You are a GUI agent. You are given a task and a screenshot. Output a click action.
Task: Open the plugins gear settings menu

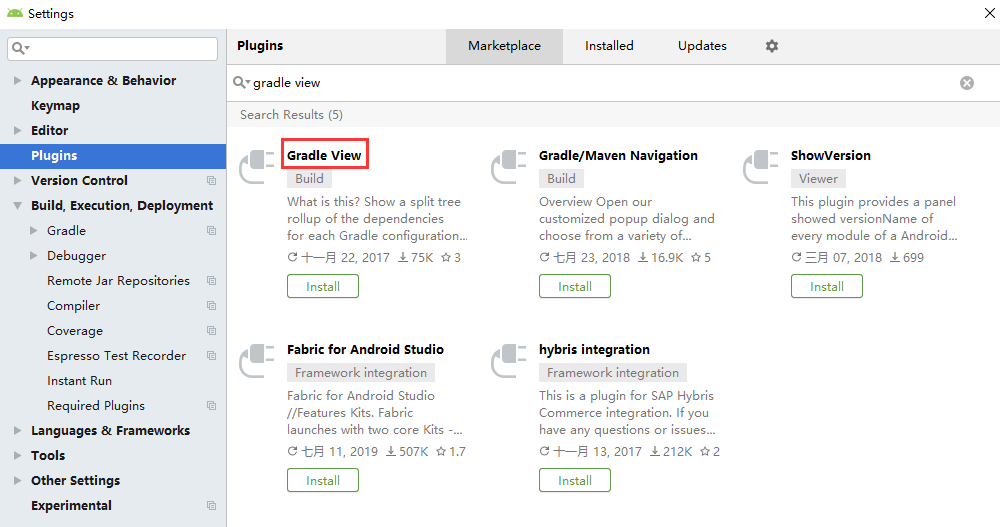coord(771,46)
